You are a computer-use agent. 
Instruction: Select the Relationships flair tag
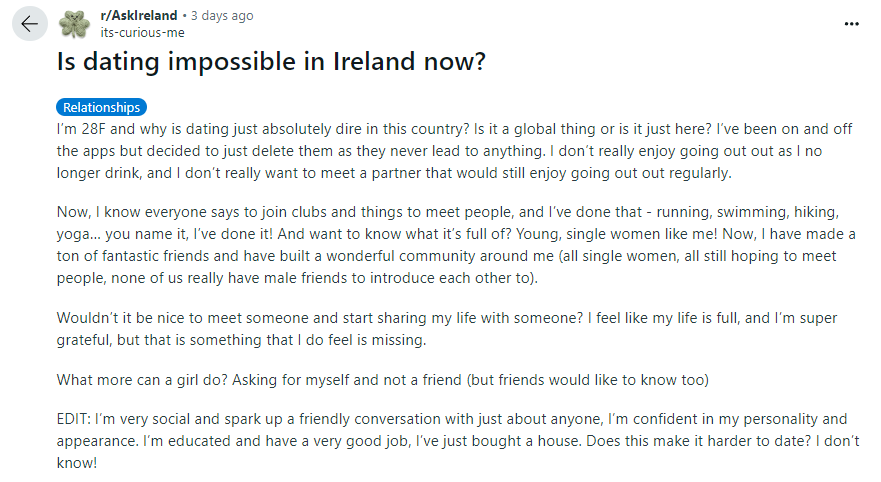[x=101, y=107]
